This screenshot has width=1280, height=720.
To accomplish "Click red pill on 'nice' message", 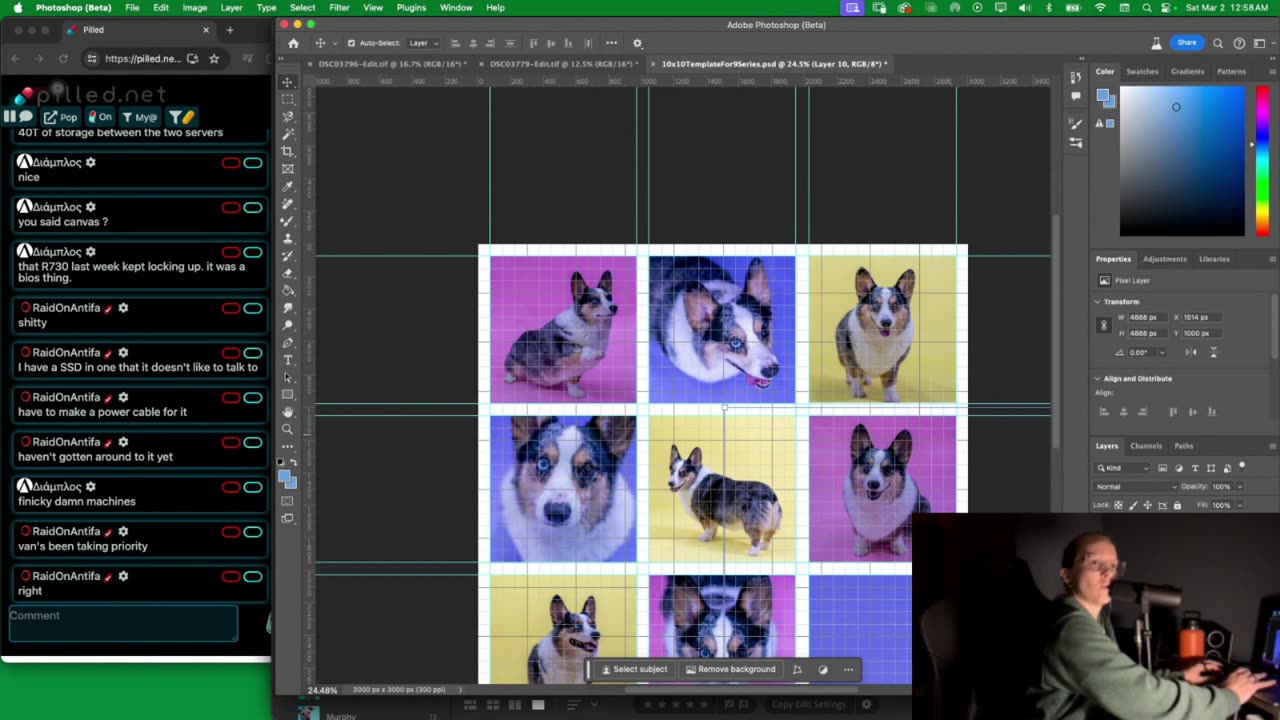I will click(x=231, y=163).
